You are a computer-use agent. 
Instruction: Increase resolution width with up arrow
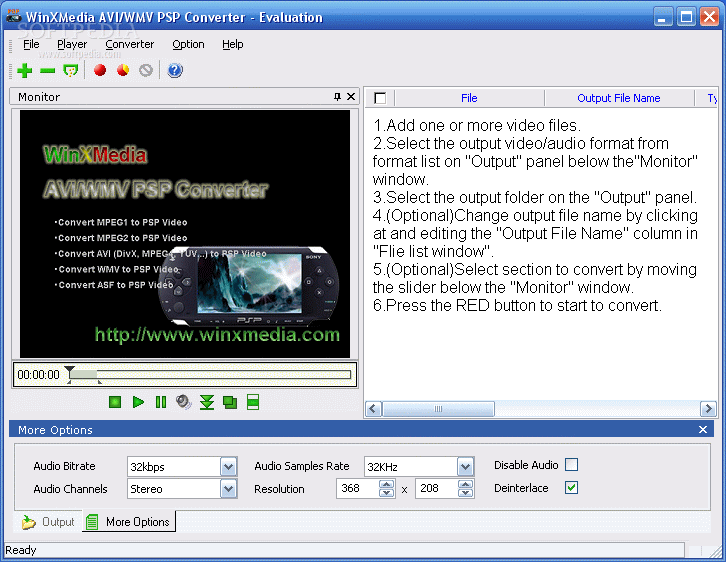click(386, 484)
